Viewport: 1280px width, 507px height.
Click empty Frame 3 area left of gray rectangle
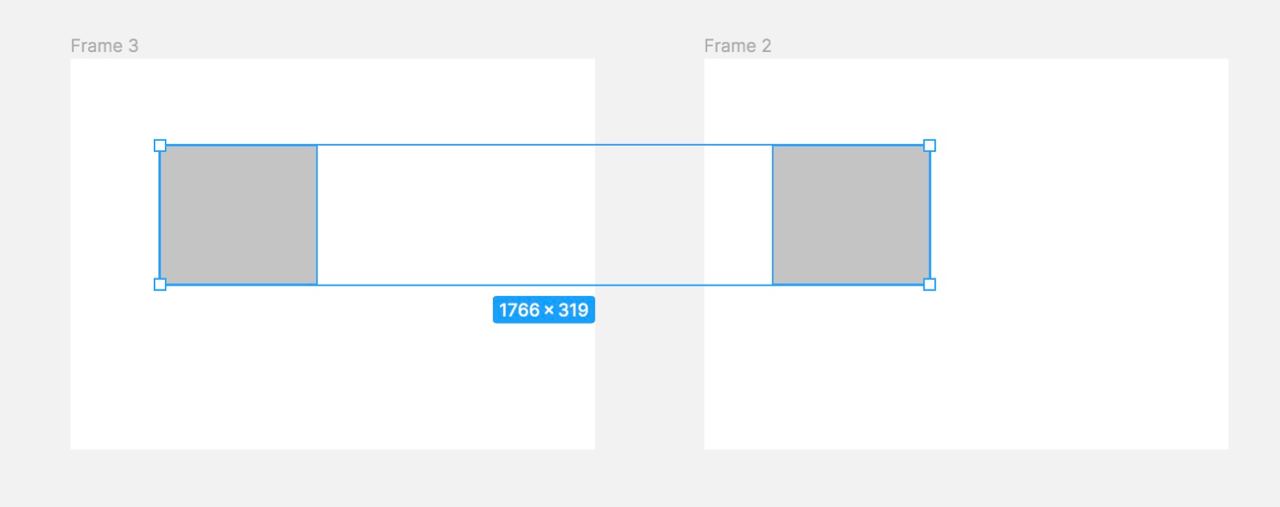click(x=115, y=215)
